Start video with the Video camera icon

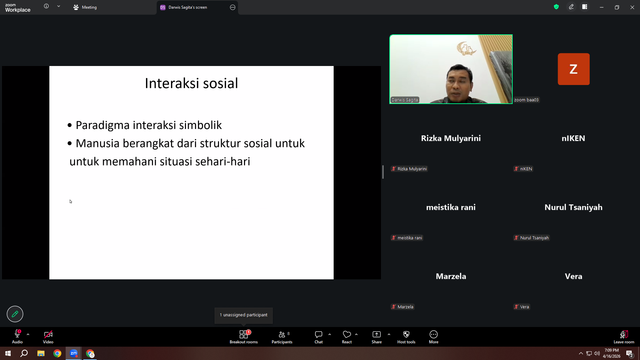pyautogui.click(x=48, y=334)
